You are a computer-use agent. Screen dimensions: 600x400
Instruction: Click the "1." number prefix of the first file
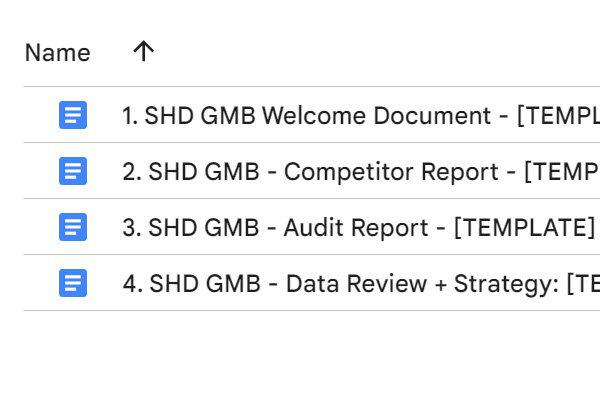(x=130, y=116)
